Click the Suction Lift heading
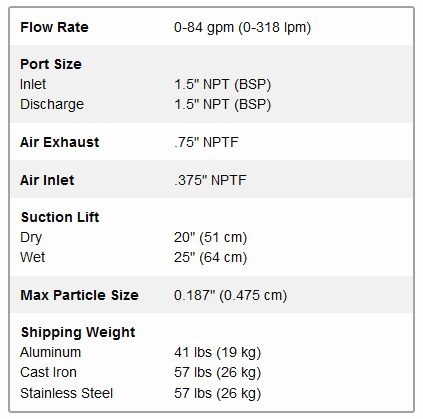423x419 pixels. coord(60,217)
